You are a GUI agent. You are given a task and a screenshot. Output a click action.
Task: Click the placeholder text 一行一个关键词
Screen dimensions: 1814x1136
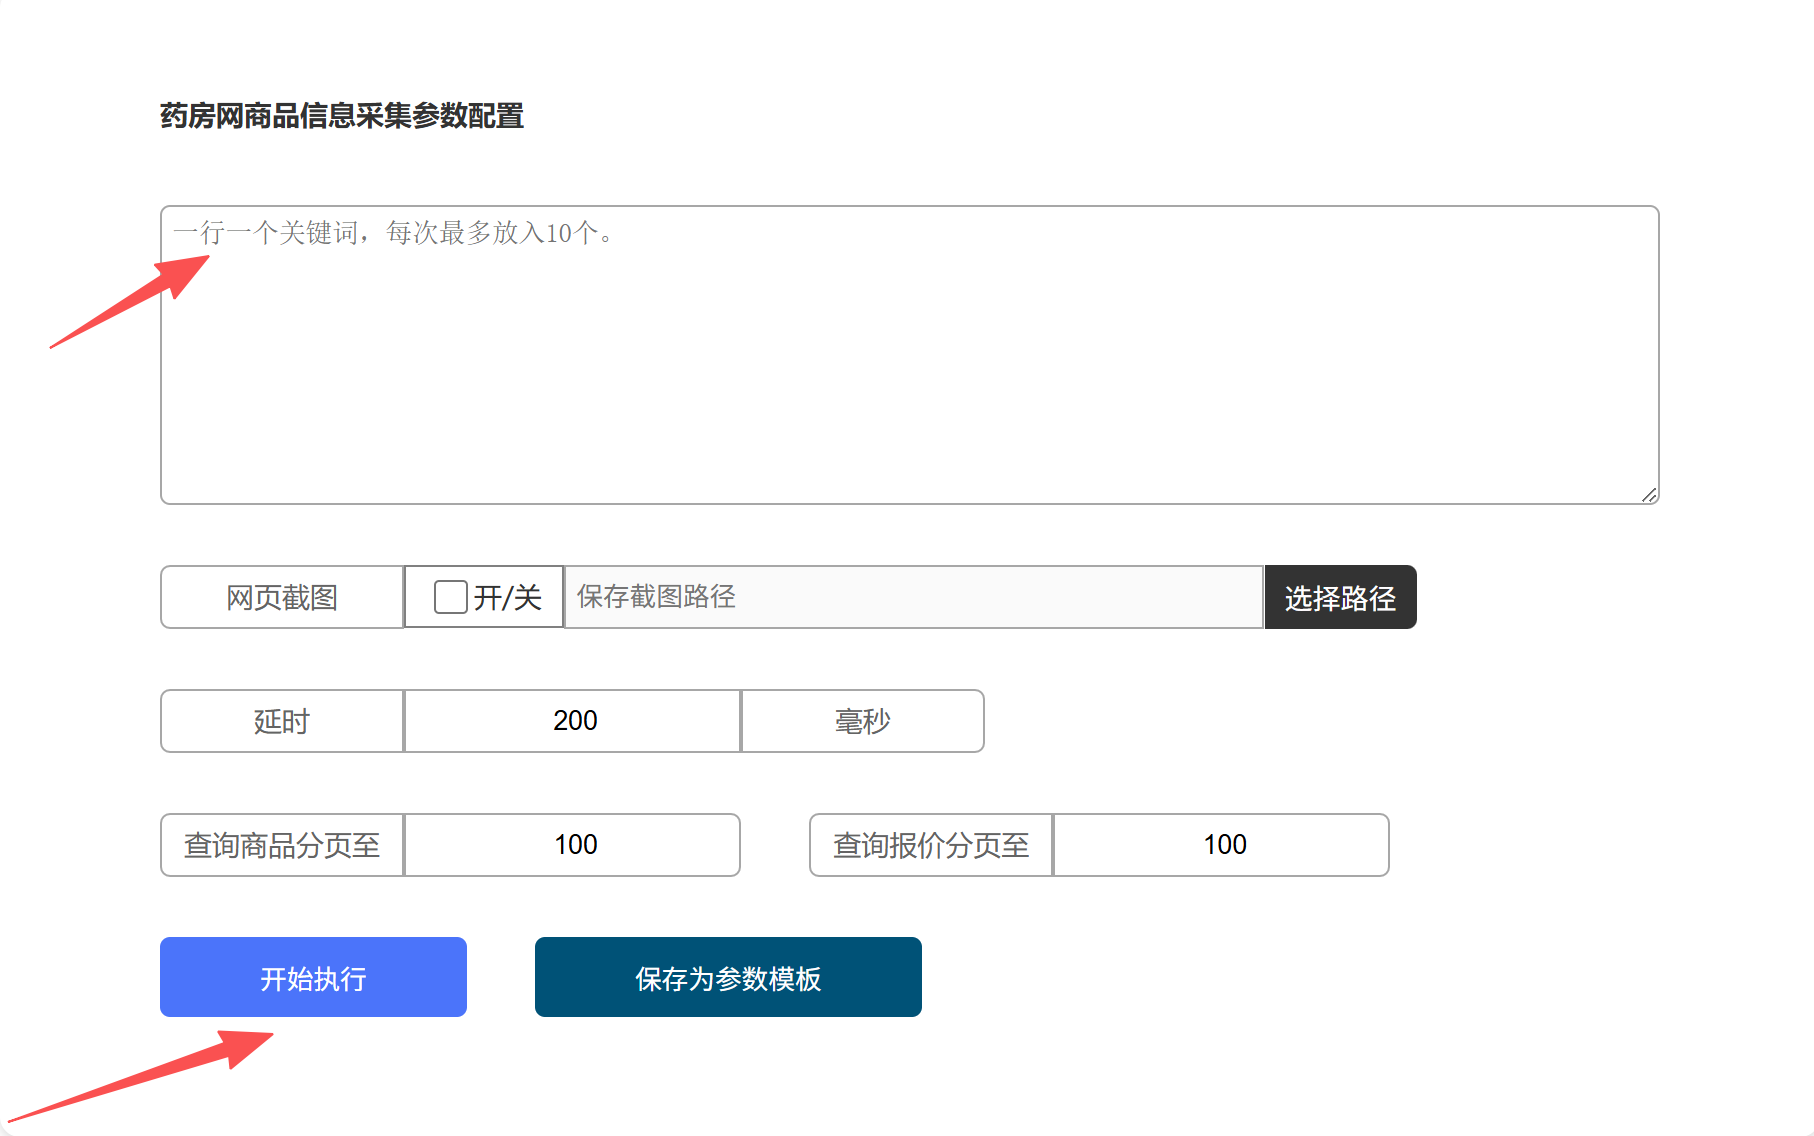266,233
